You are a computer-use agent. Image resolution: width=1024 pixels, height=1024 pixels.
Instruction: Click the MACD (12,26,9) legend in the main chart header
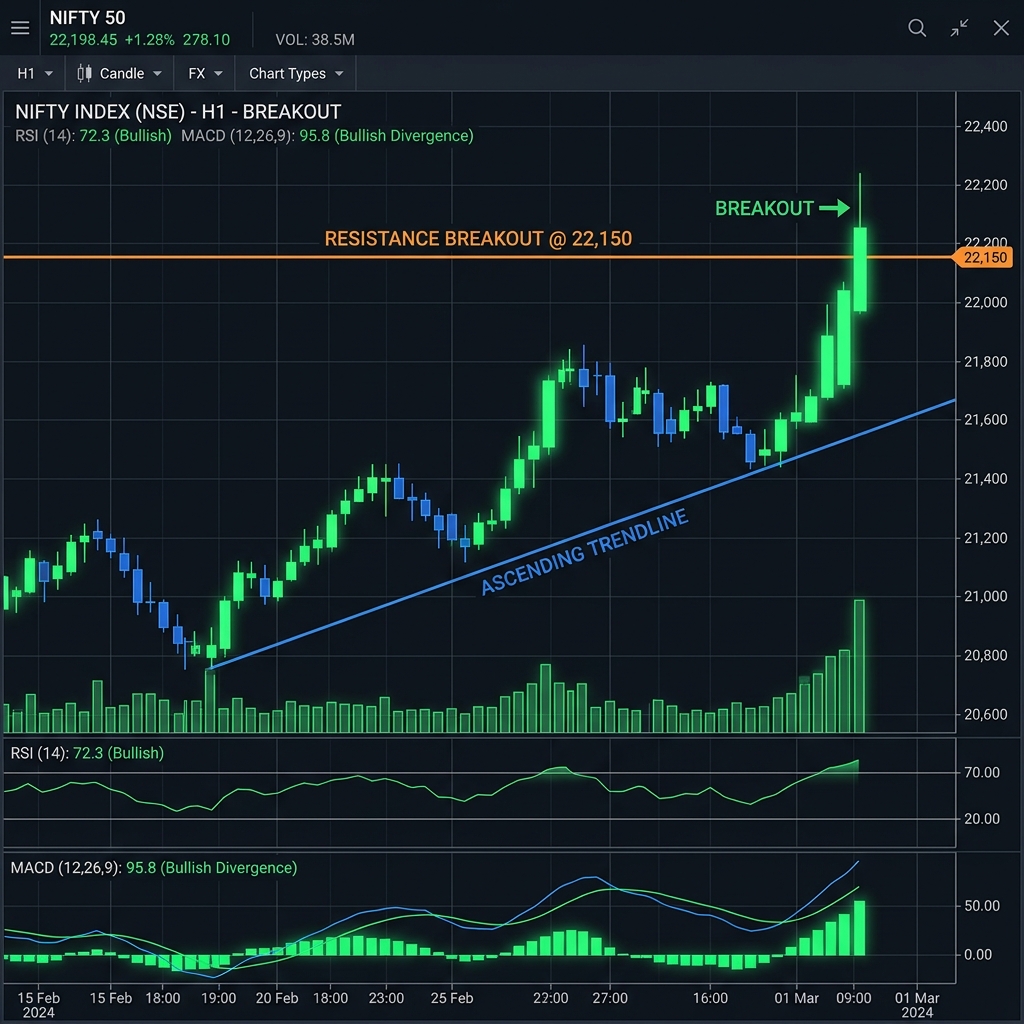pyautogui.click(x=327, y=136)
